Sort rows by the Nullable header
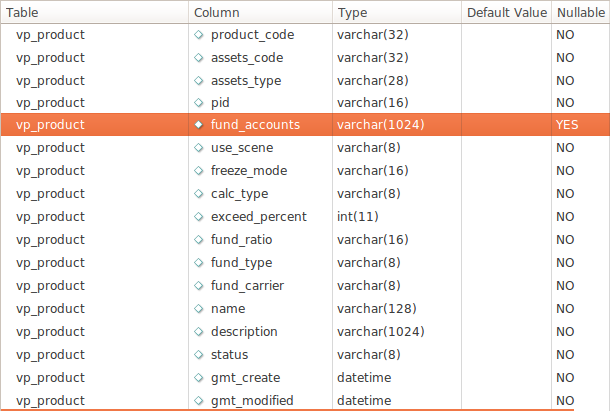This screenshot has width=610, height=411. click(x=580, y=12)
